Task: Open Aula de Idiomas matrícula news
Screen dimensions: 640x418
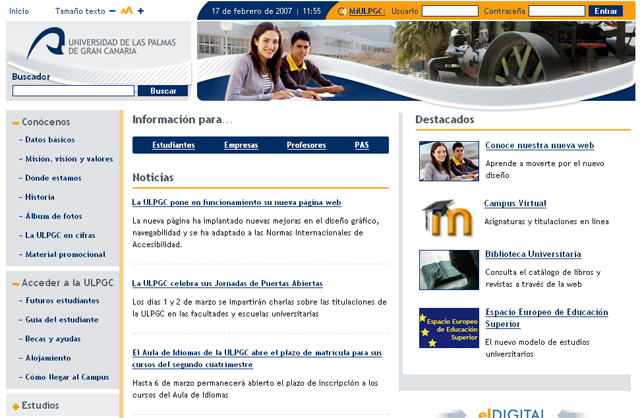Action: [x=257, y=358]
